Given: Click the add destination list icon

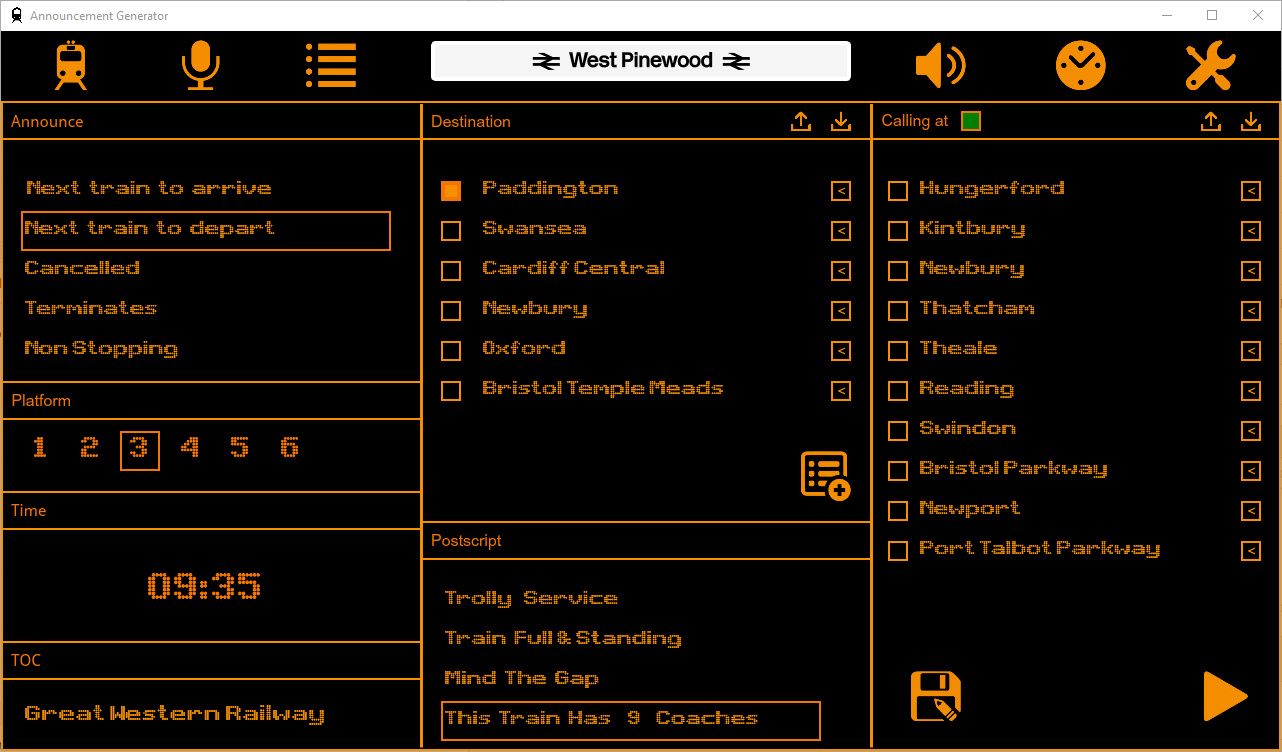Looking at the screenshot, I should tap(826, 476).
